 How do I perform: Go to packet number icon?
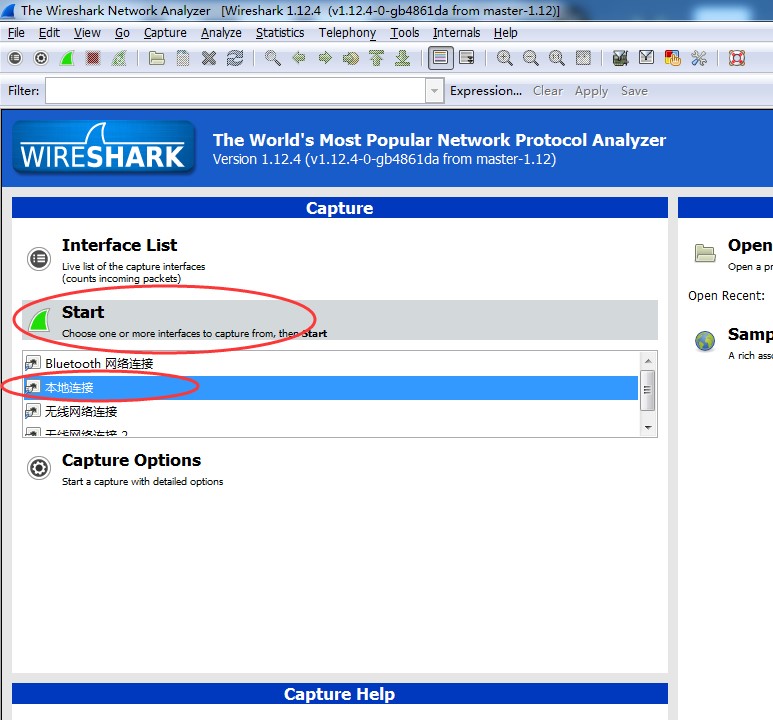coord(351,58)
